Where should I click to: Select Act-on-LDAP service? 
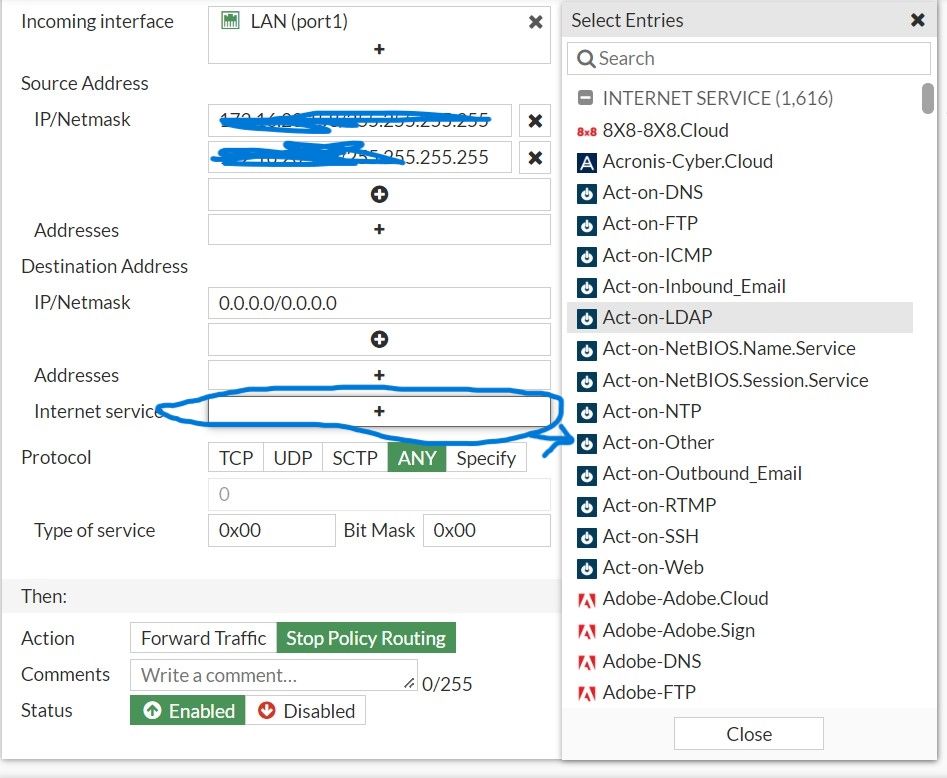(x=740, y=318)
